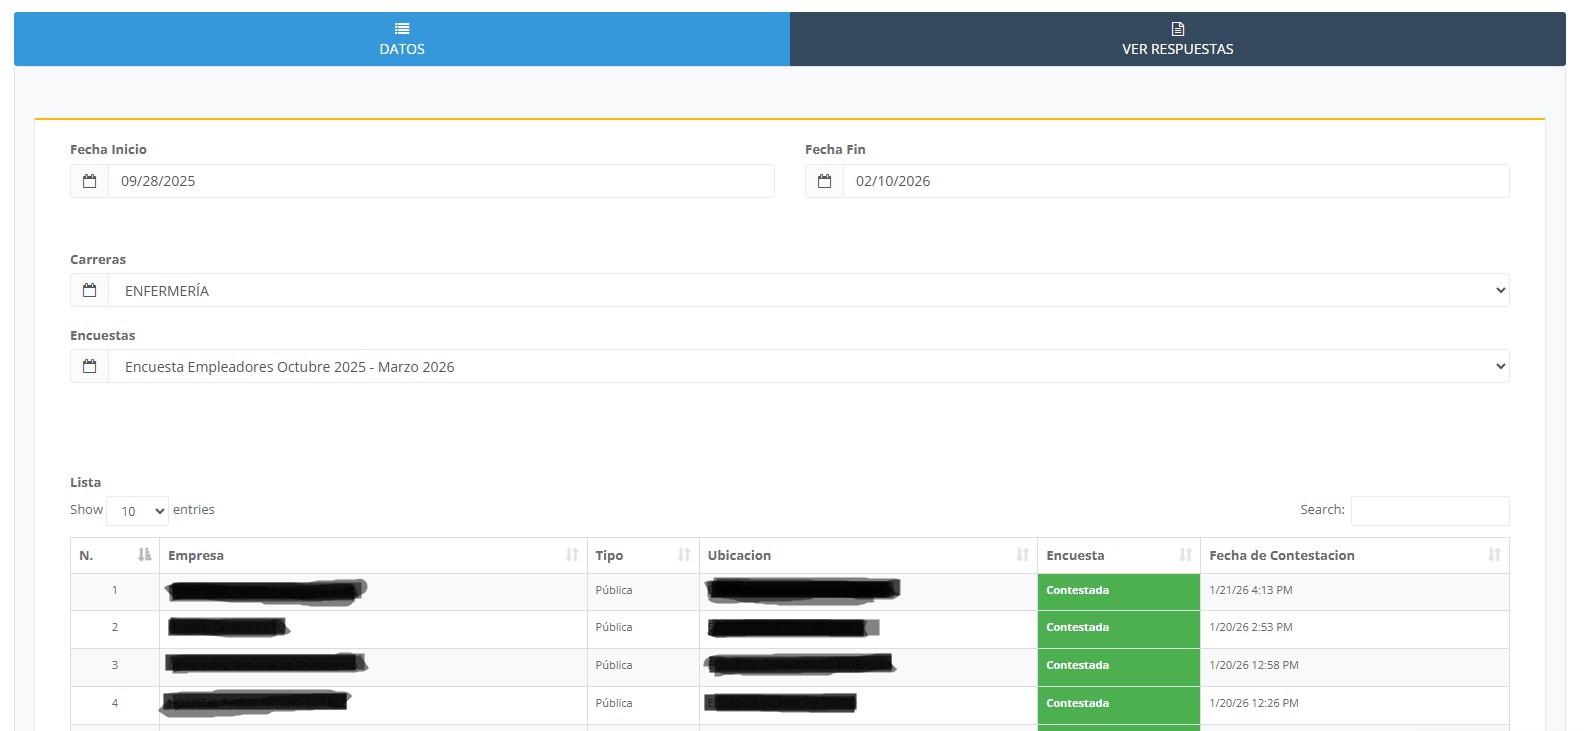Open the Carreras dropdown showing ENFERMERÍA
This screenshot has width=1584, height=731.
click(809, 290)
